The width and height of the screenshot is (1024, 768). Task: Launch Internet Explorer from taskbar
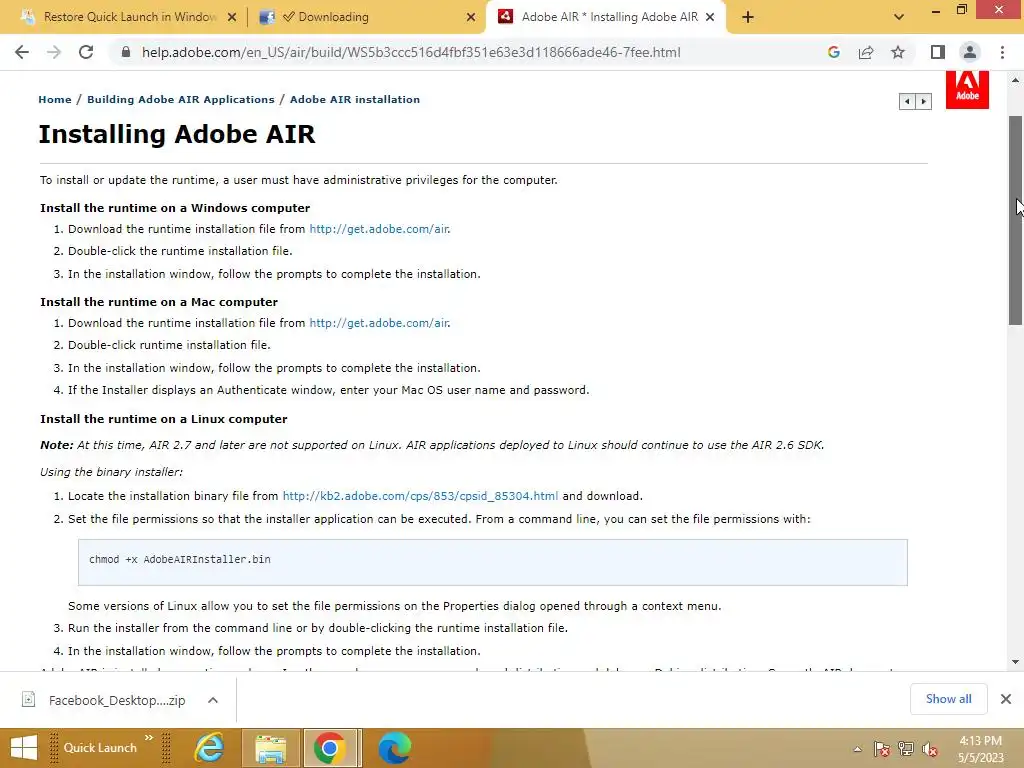point(209,748)
